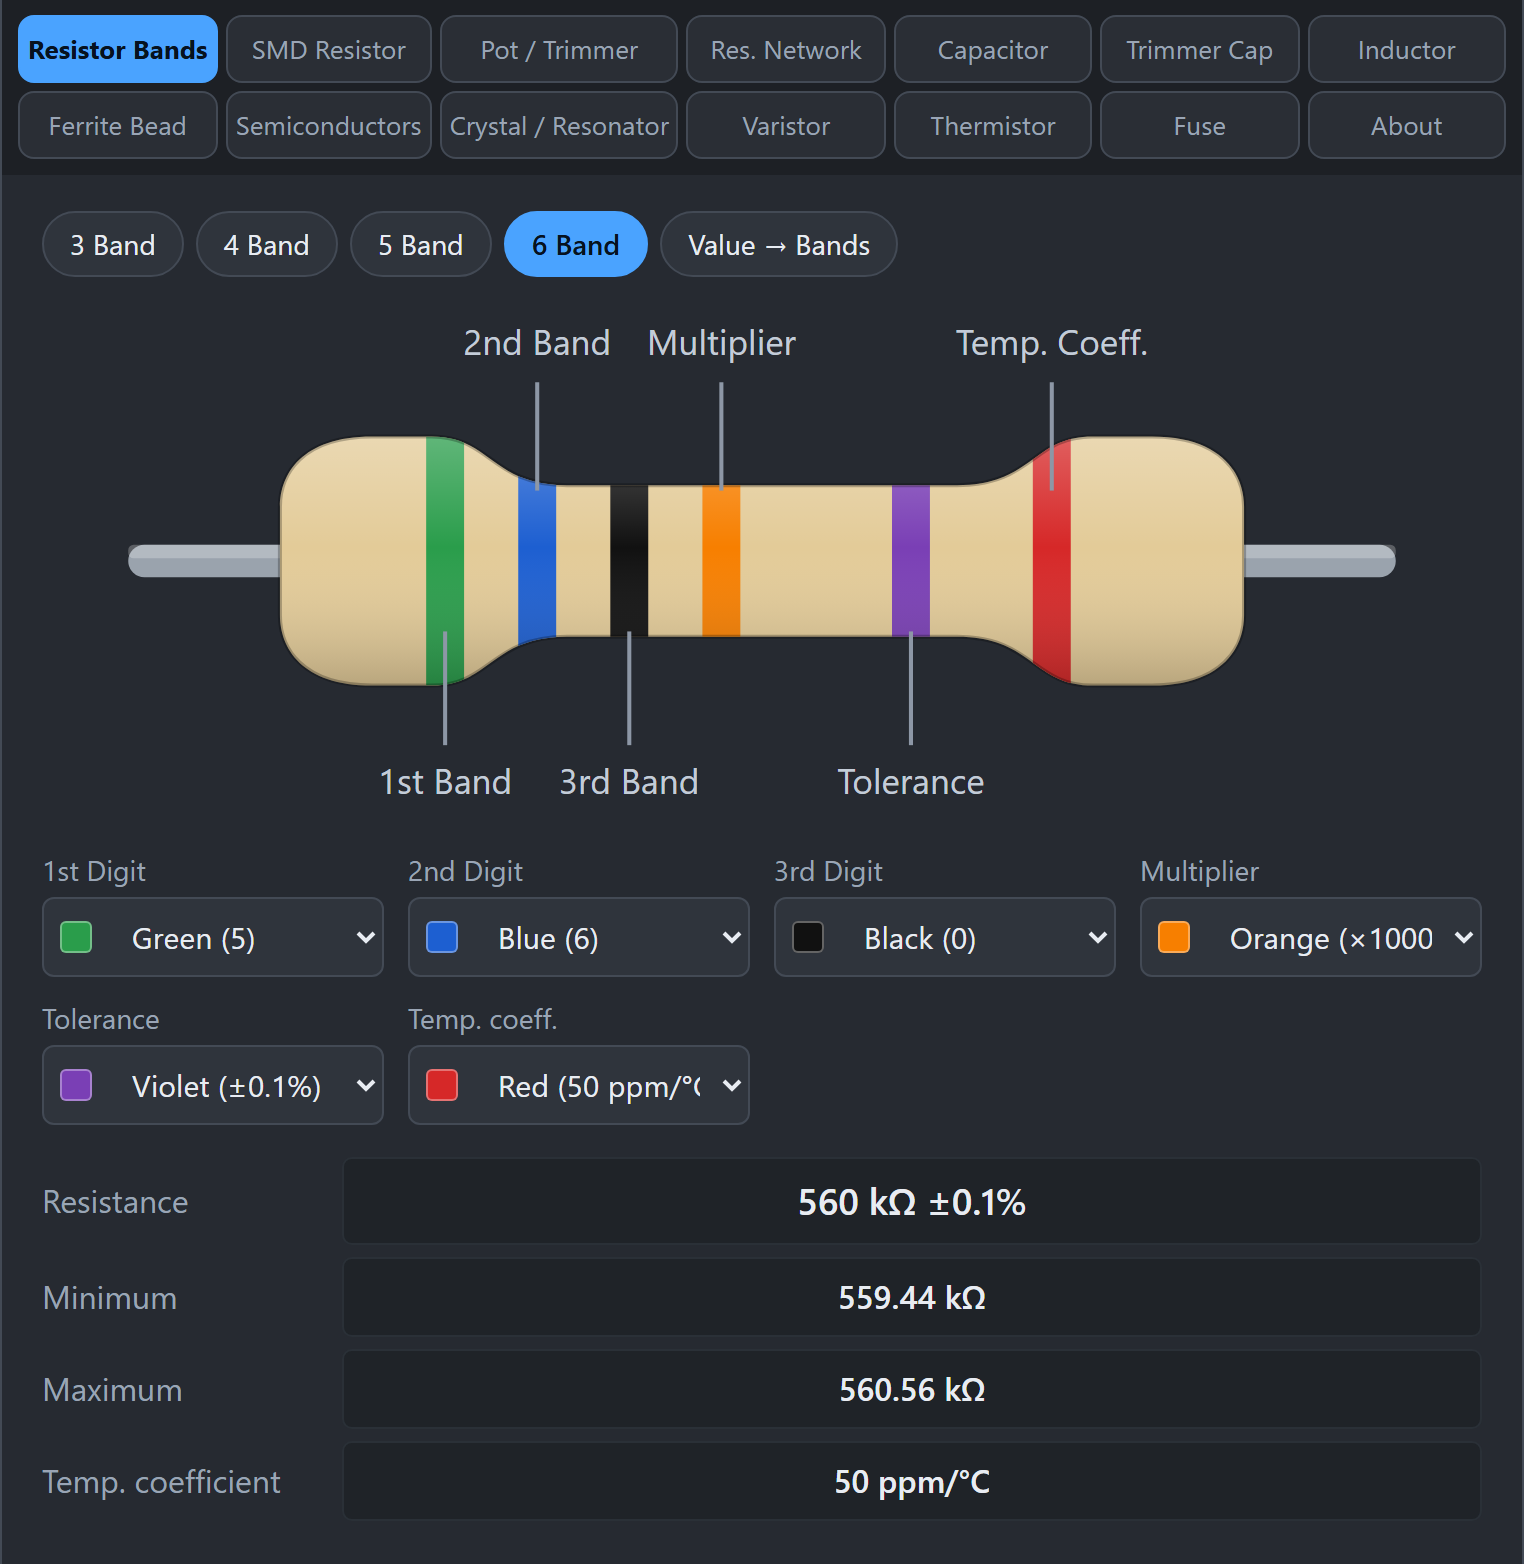
Task: Open the 1st Digit dropdown showing Green (5)
Action: tap(213, 937)
